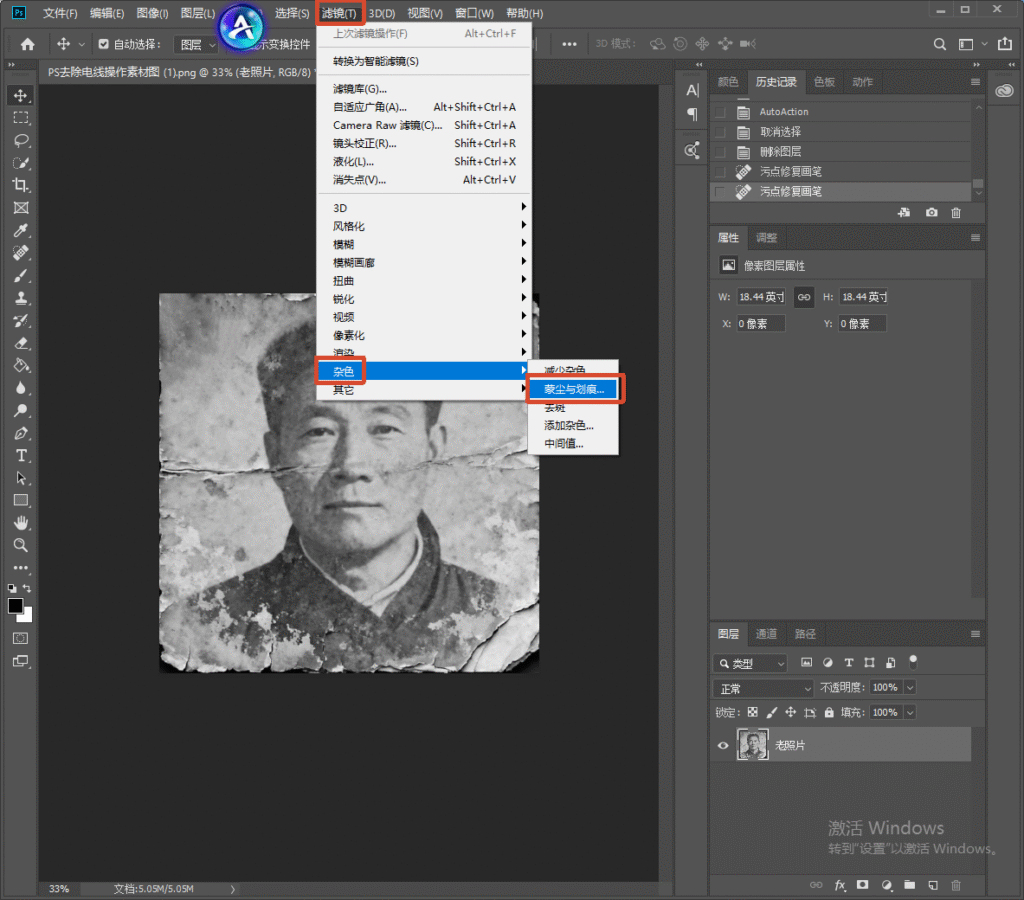Open the 图像 menu
Image resolution: width=1024 pixels, height=900 pixels.
point(152,13)
